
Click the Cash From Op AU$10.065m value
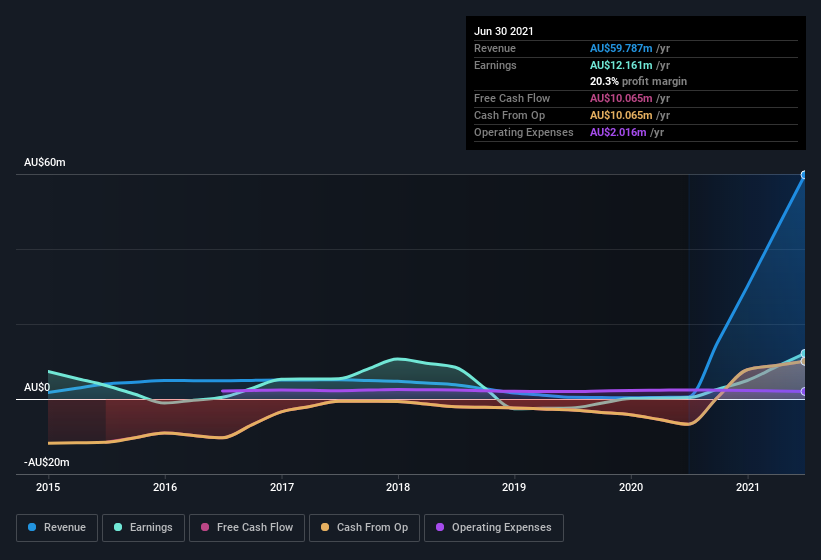click(621, 115)
